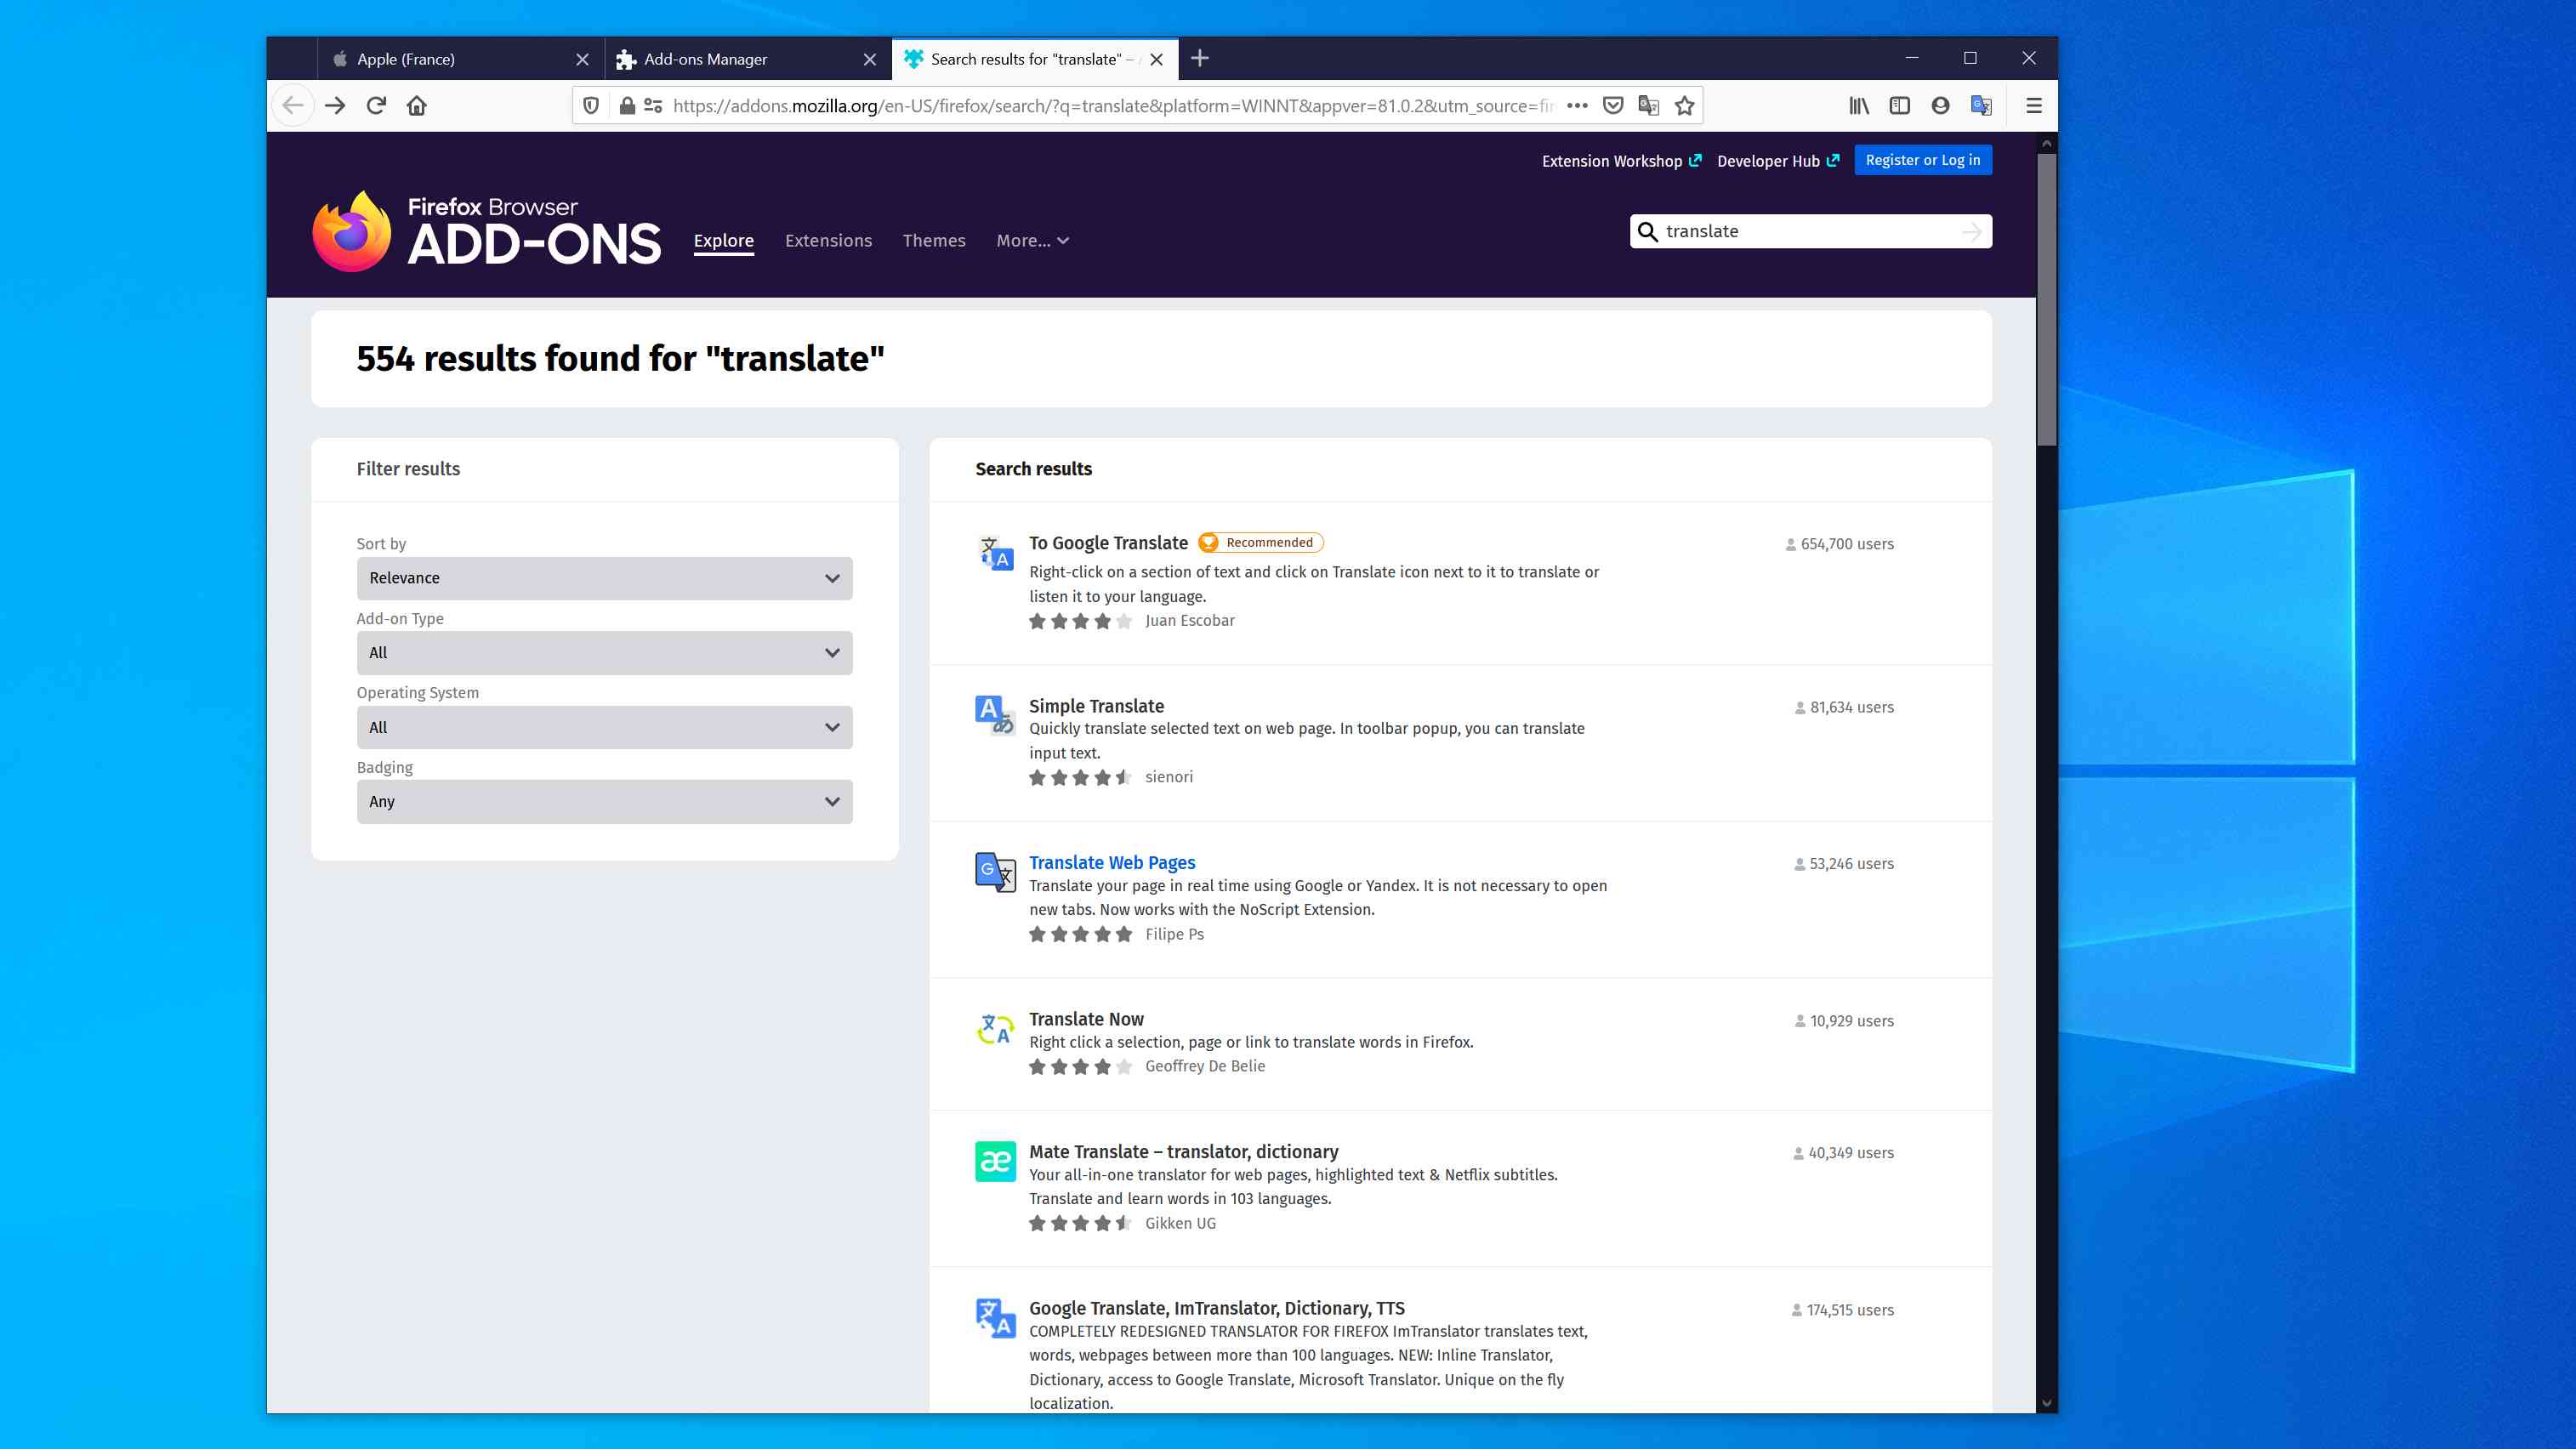The height and width of the screenshot is (1449, 2576).
Task: Open the Developer Hub link
Action: (x=1778, y=161)
